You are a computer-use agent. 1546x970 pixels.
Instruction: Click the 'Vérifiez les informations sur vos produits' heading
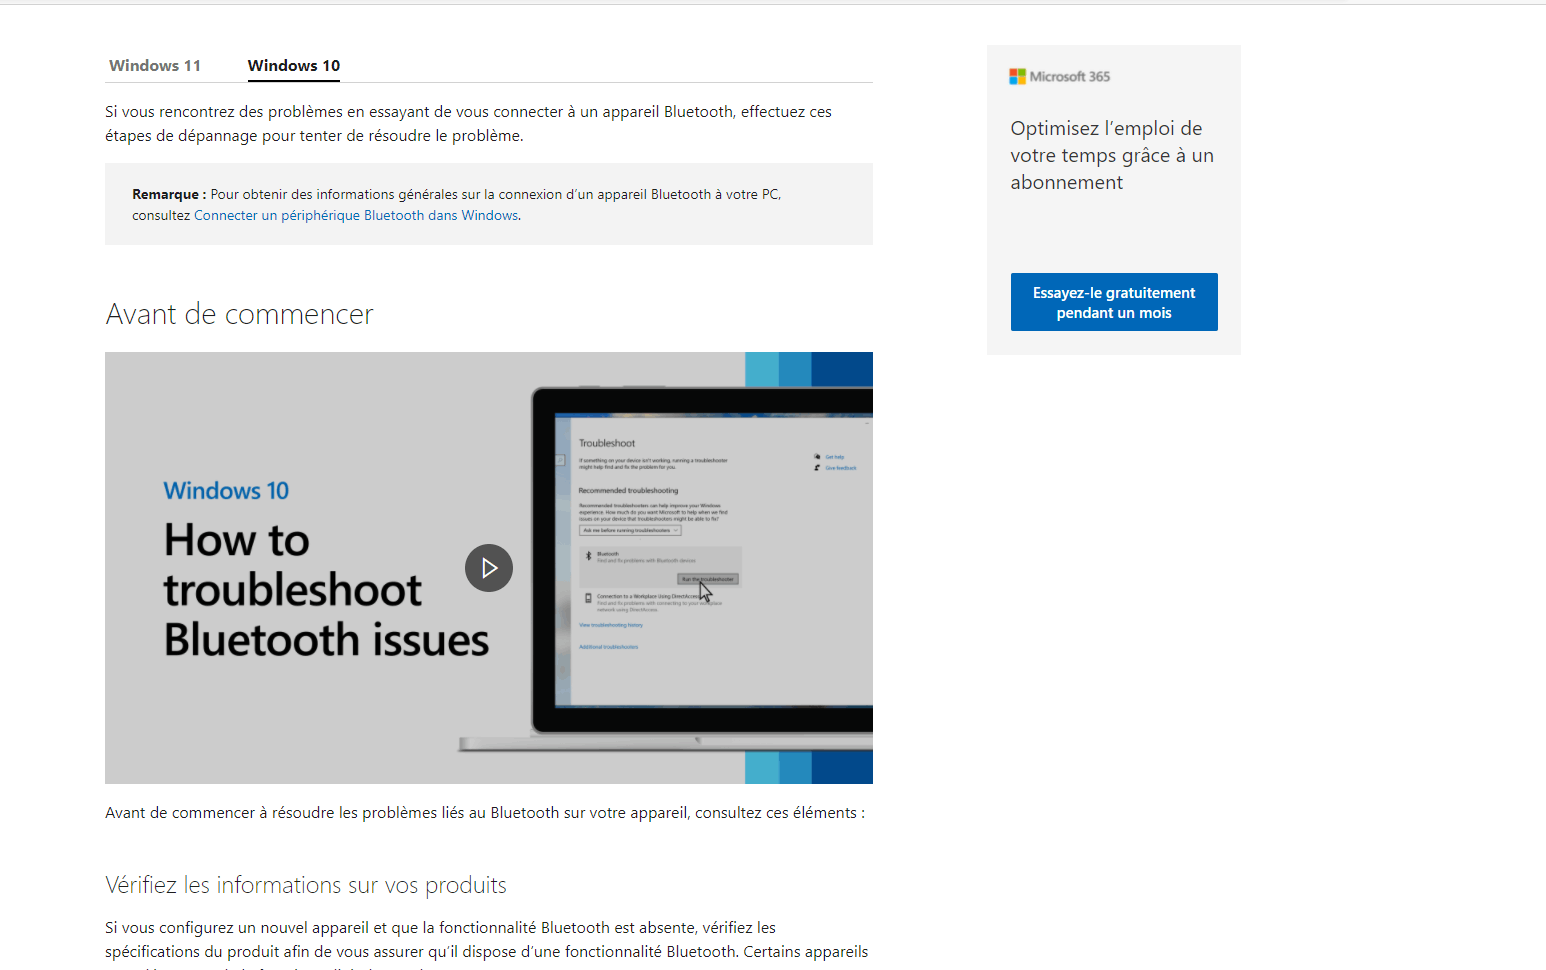[306, 885]
